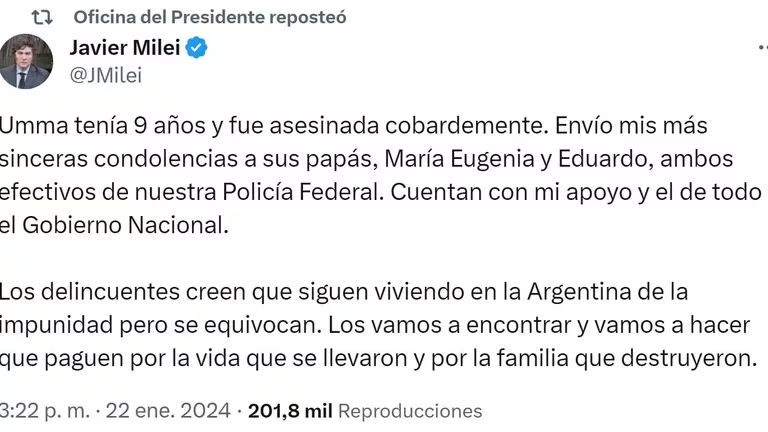Open the @JMilei handle link

[104, 72]
